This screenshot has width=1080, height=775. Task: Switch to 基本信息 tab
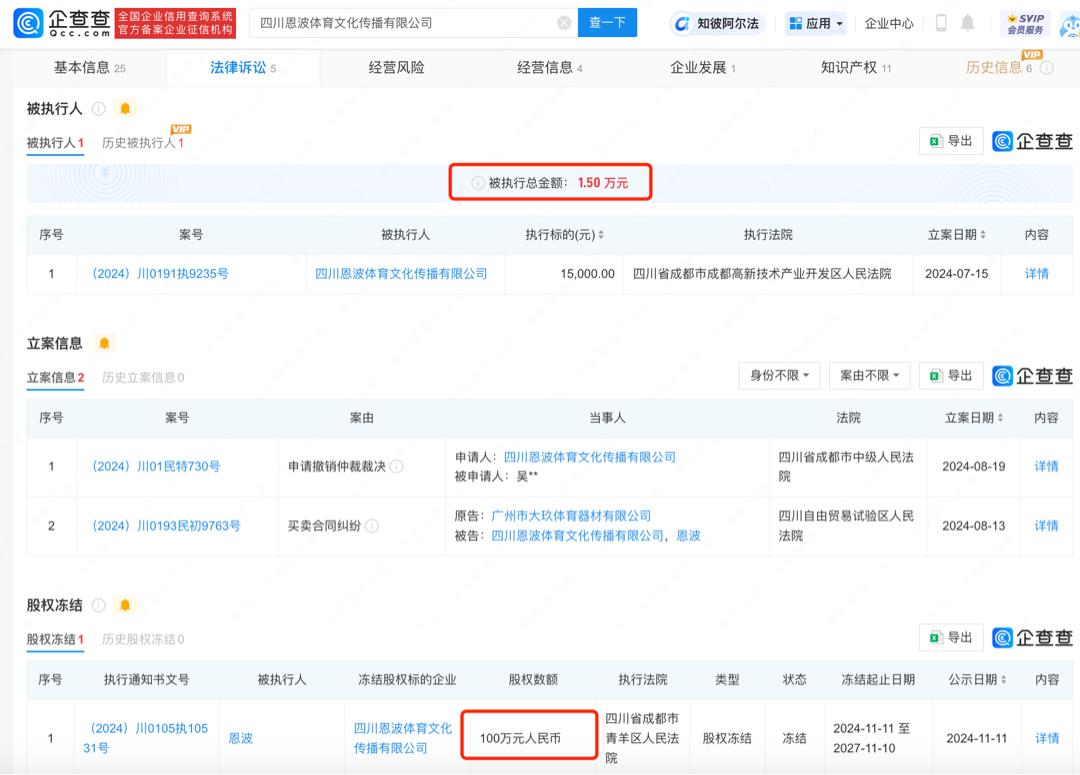(90, 68)
